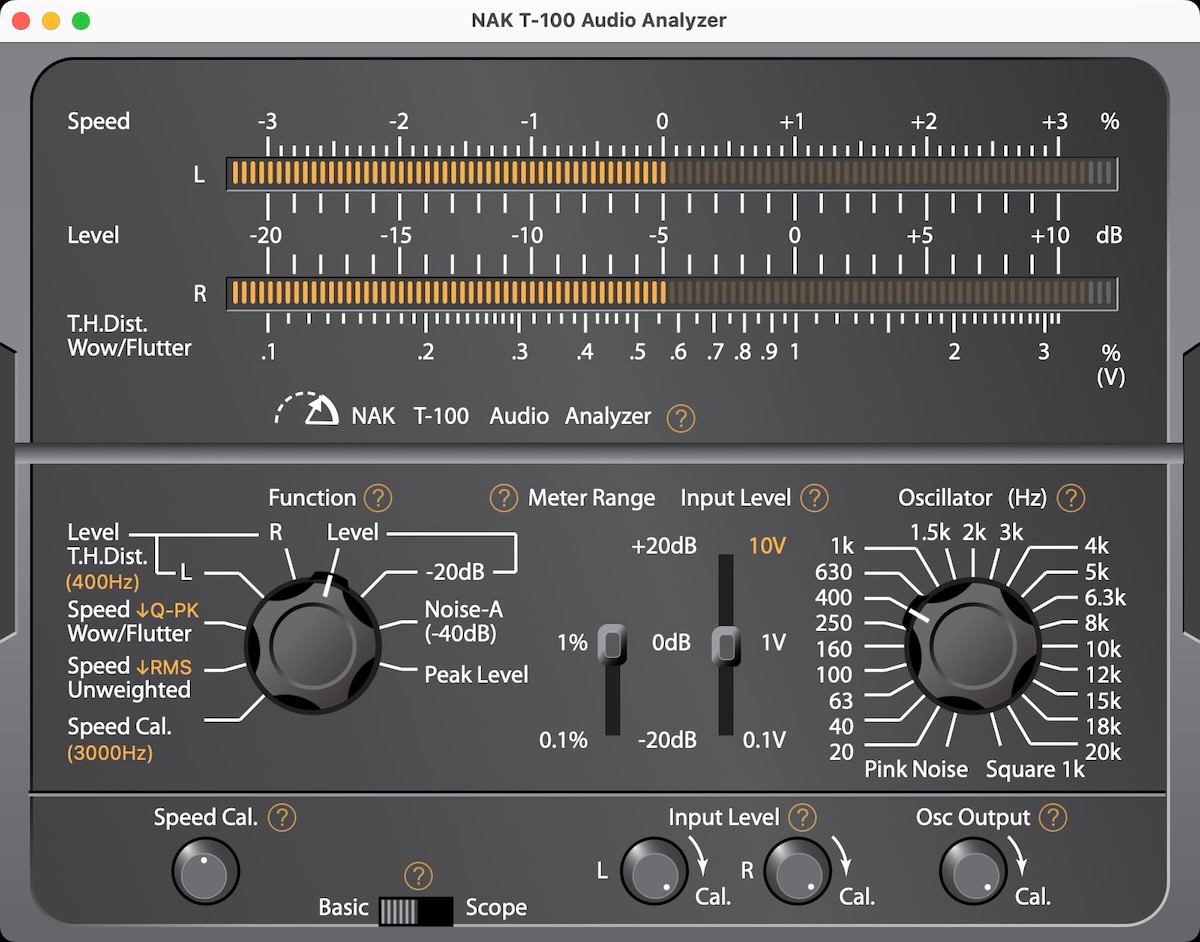Set oscillator to 3k
The width and height of the screenshot is (1200, 942).
[1012, 533]
